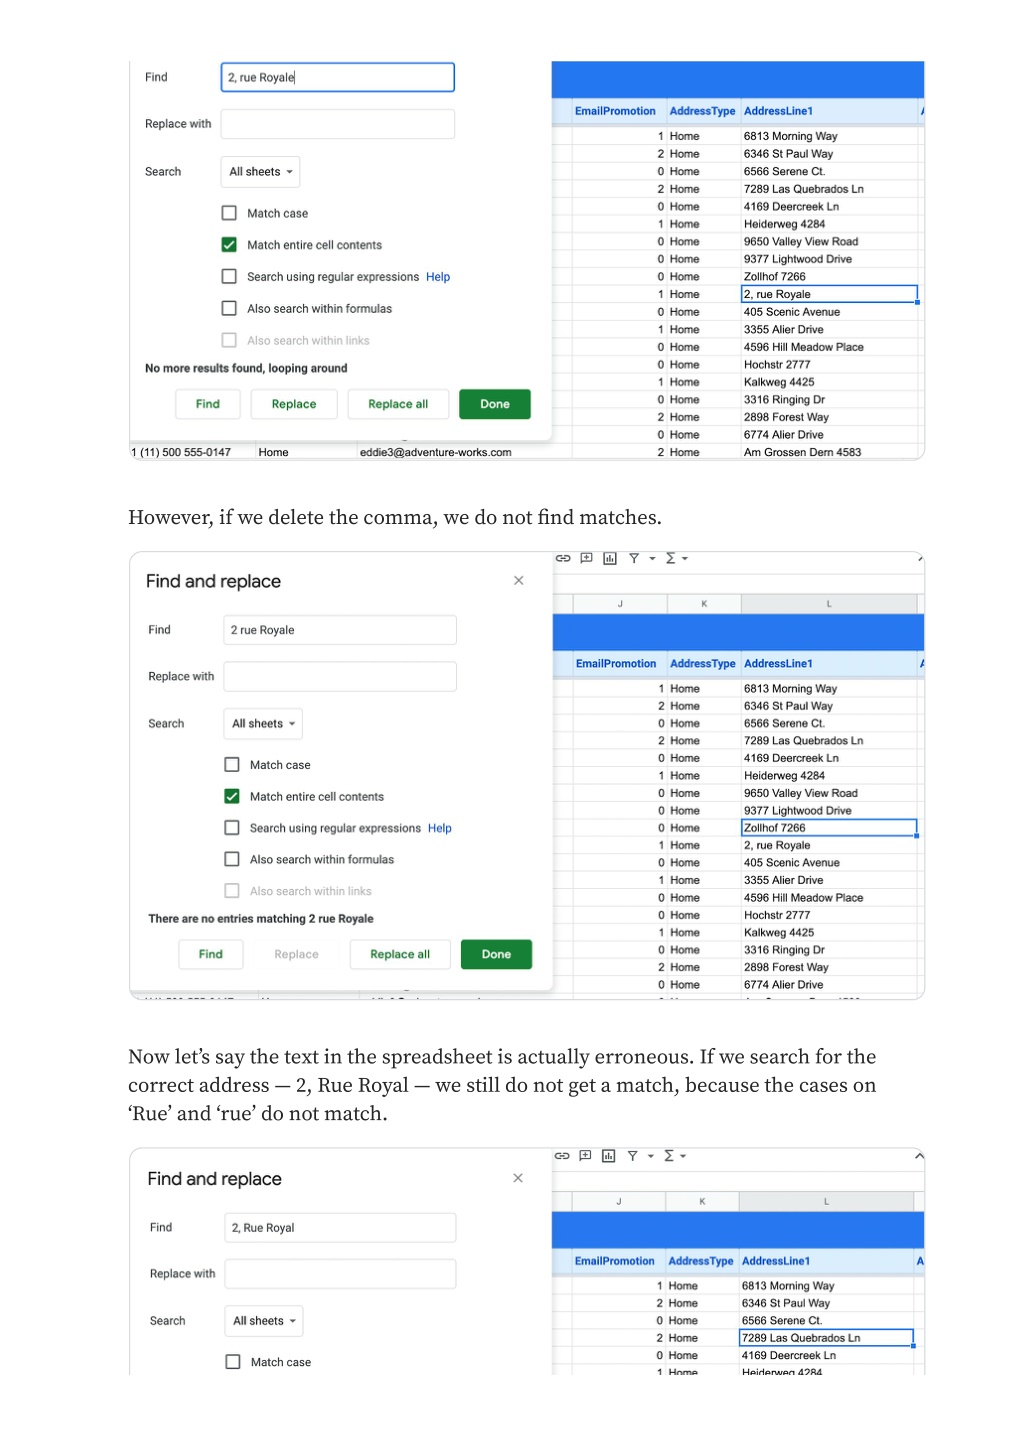Click EmailPromotion header cell in top screenshot
This screenshot has height=1449, width=1024.
tap(615, 111)
